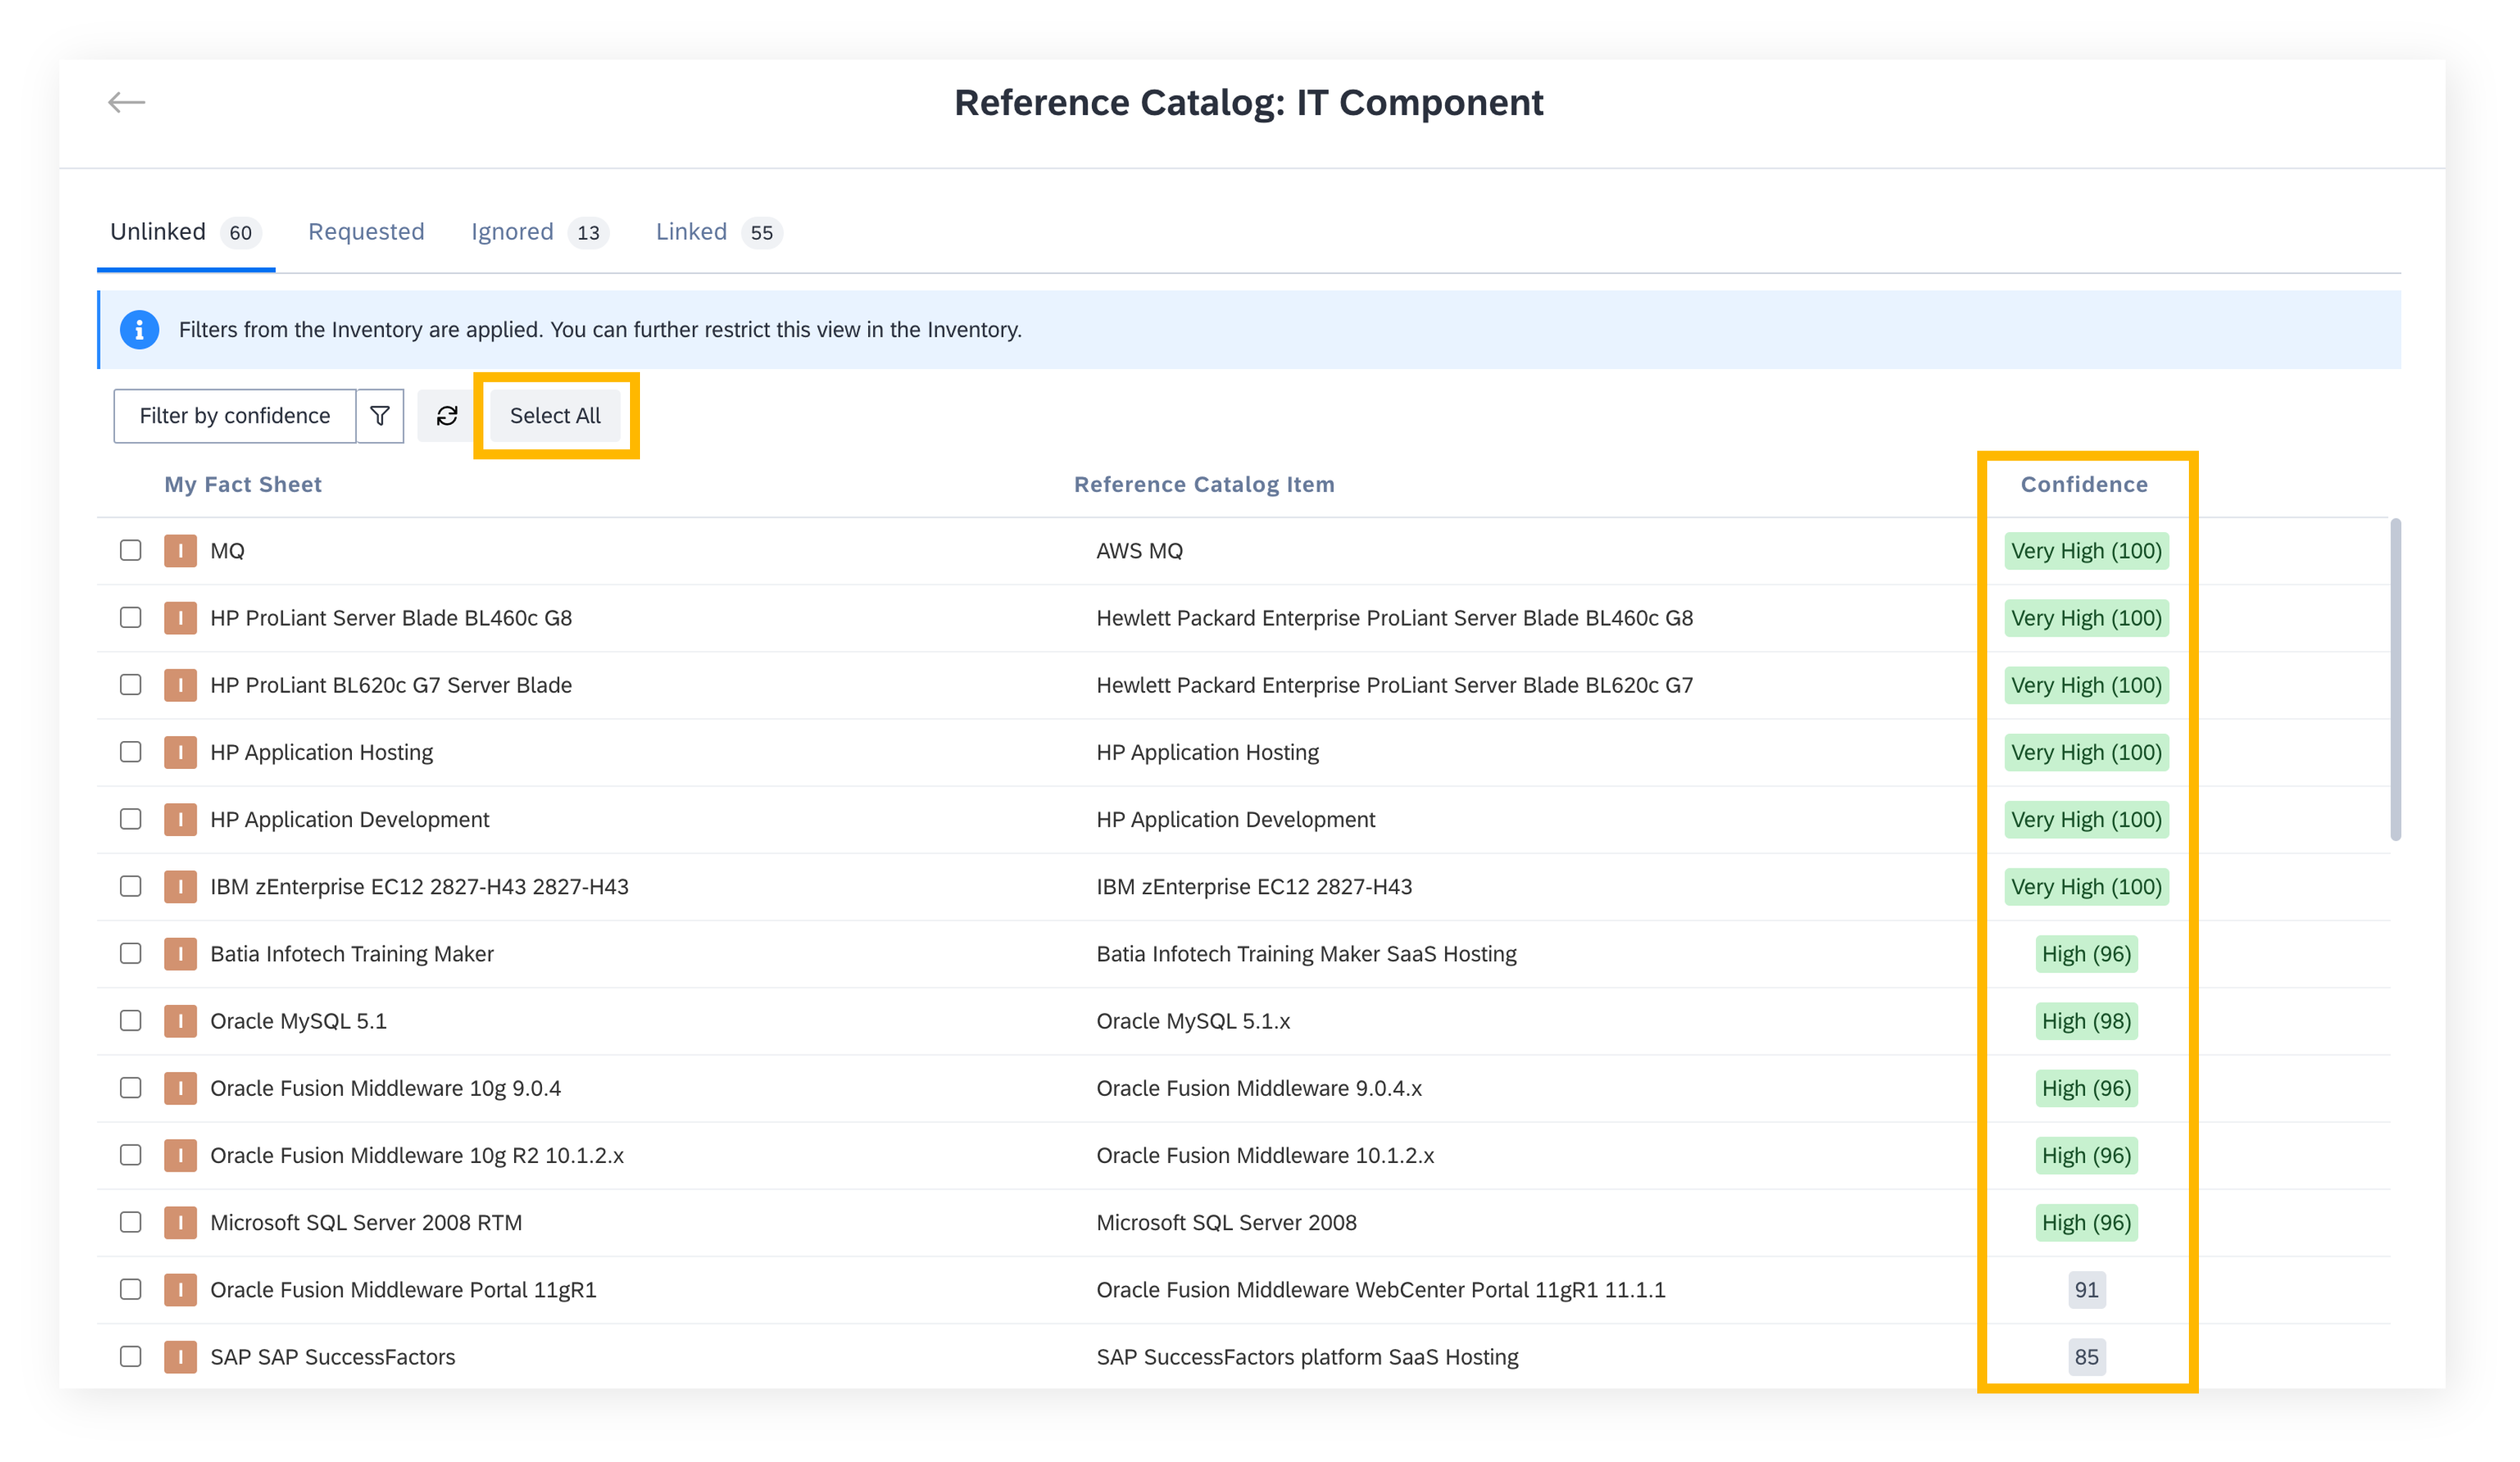Check Batia Infotech Training Maker checkbox
The image size is (2520, 1462).
pyautogui.click(x=131, y=954)
